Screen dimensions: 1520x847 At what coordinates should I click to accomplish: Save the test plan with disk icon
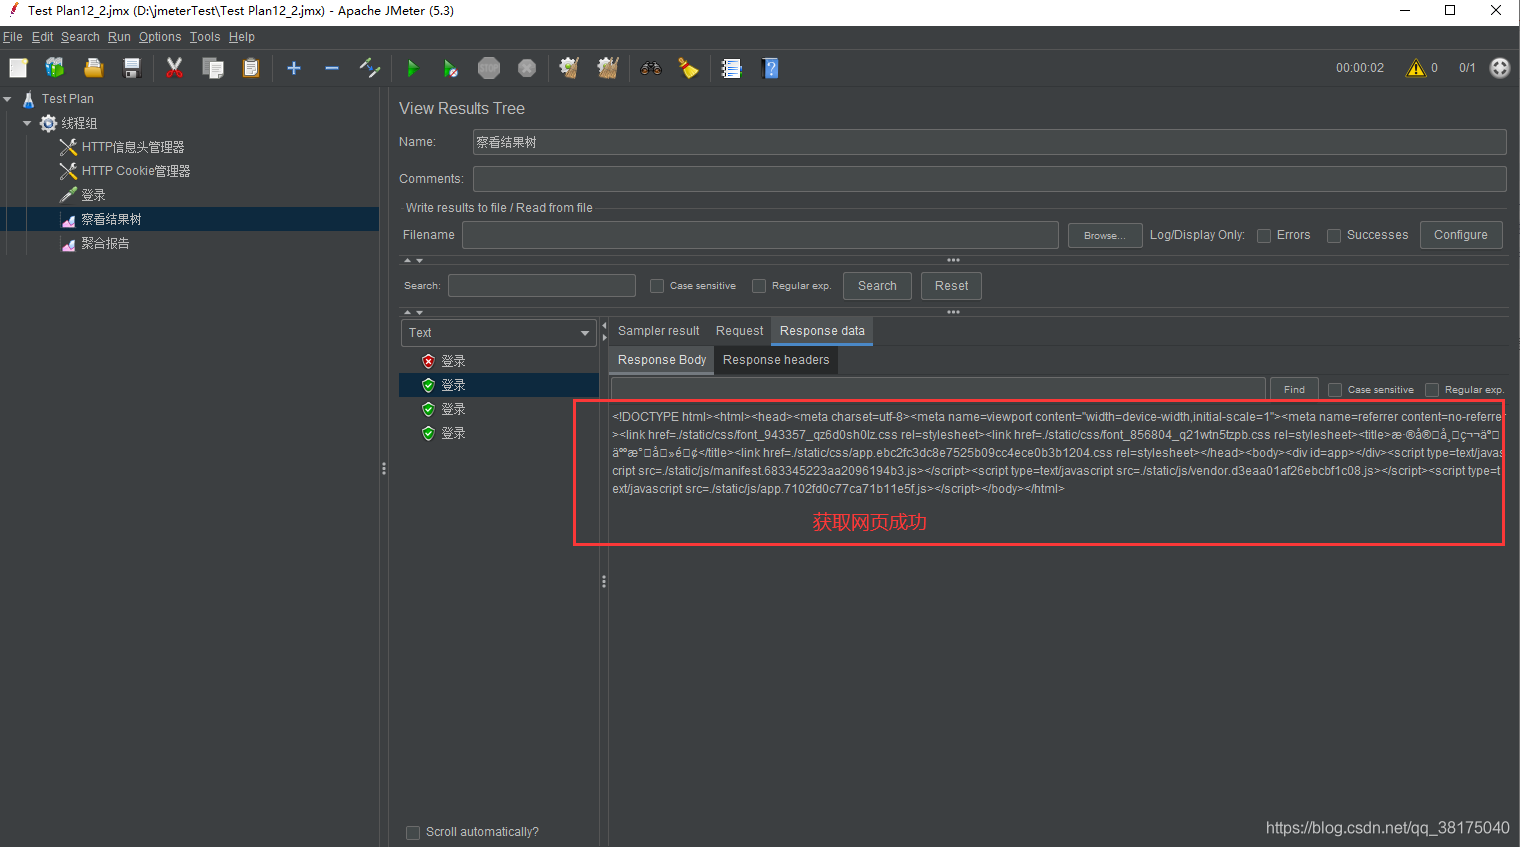pyautogui.click(x=131, y=68)
